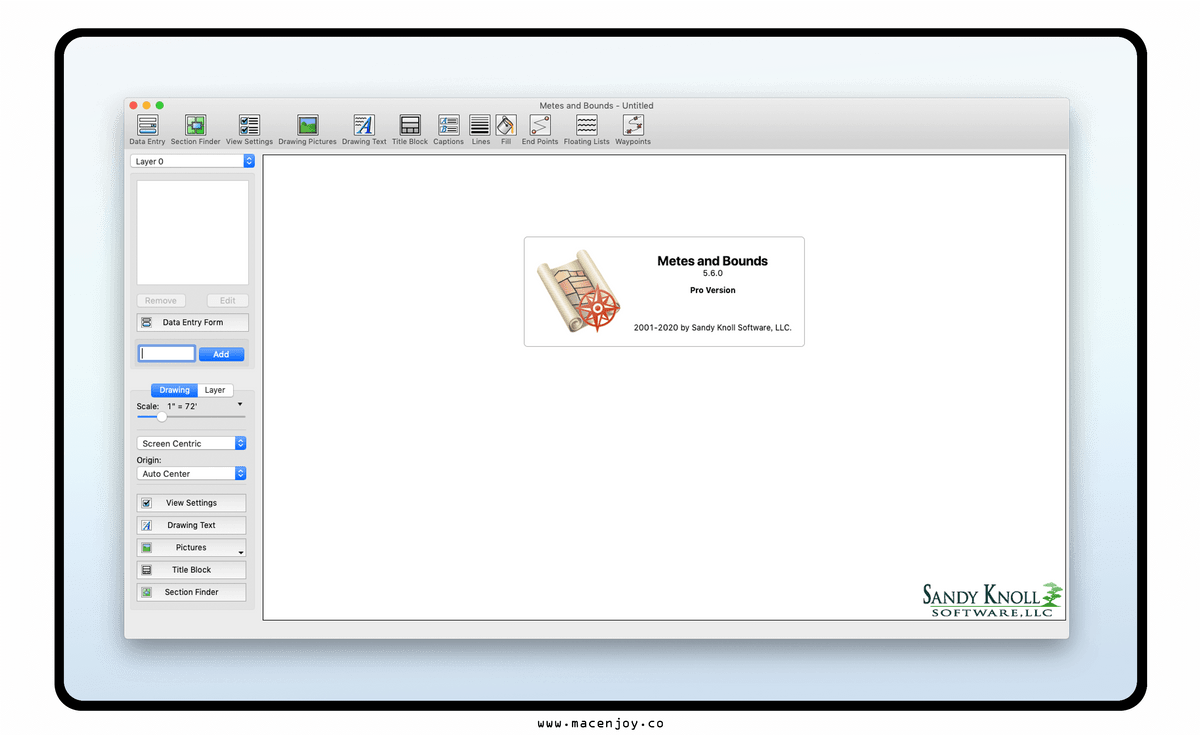The height and width of the screenshot is (735, 1200).
Task: Click the Edit button
Action: (228, 300)
